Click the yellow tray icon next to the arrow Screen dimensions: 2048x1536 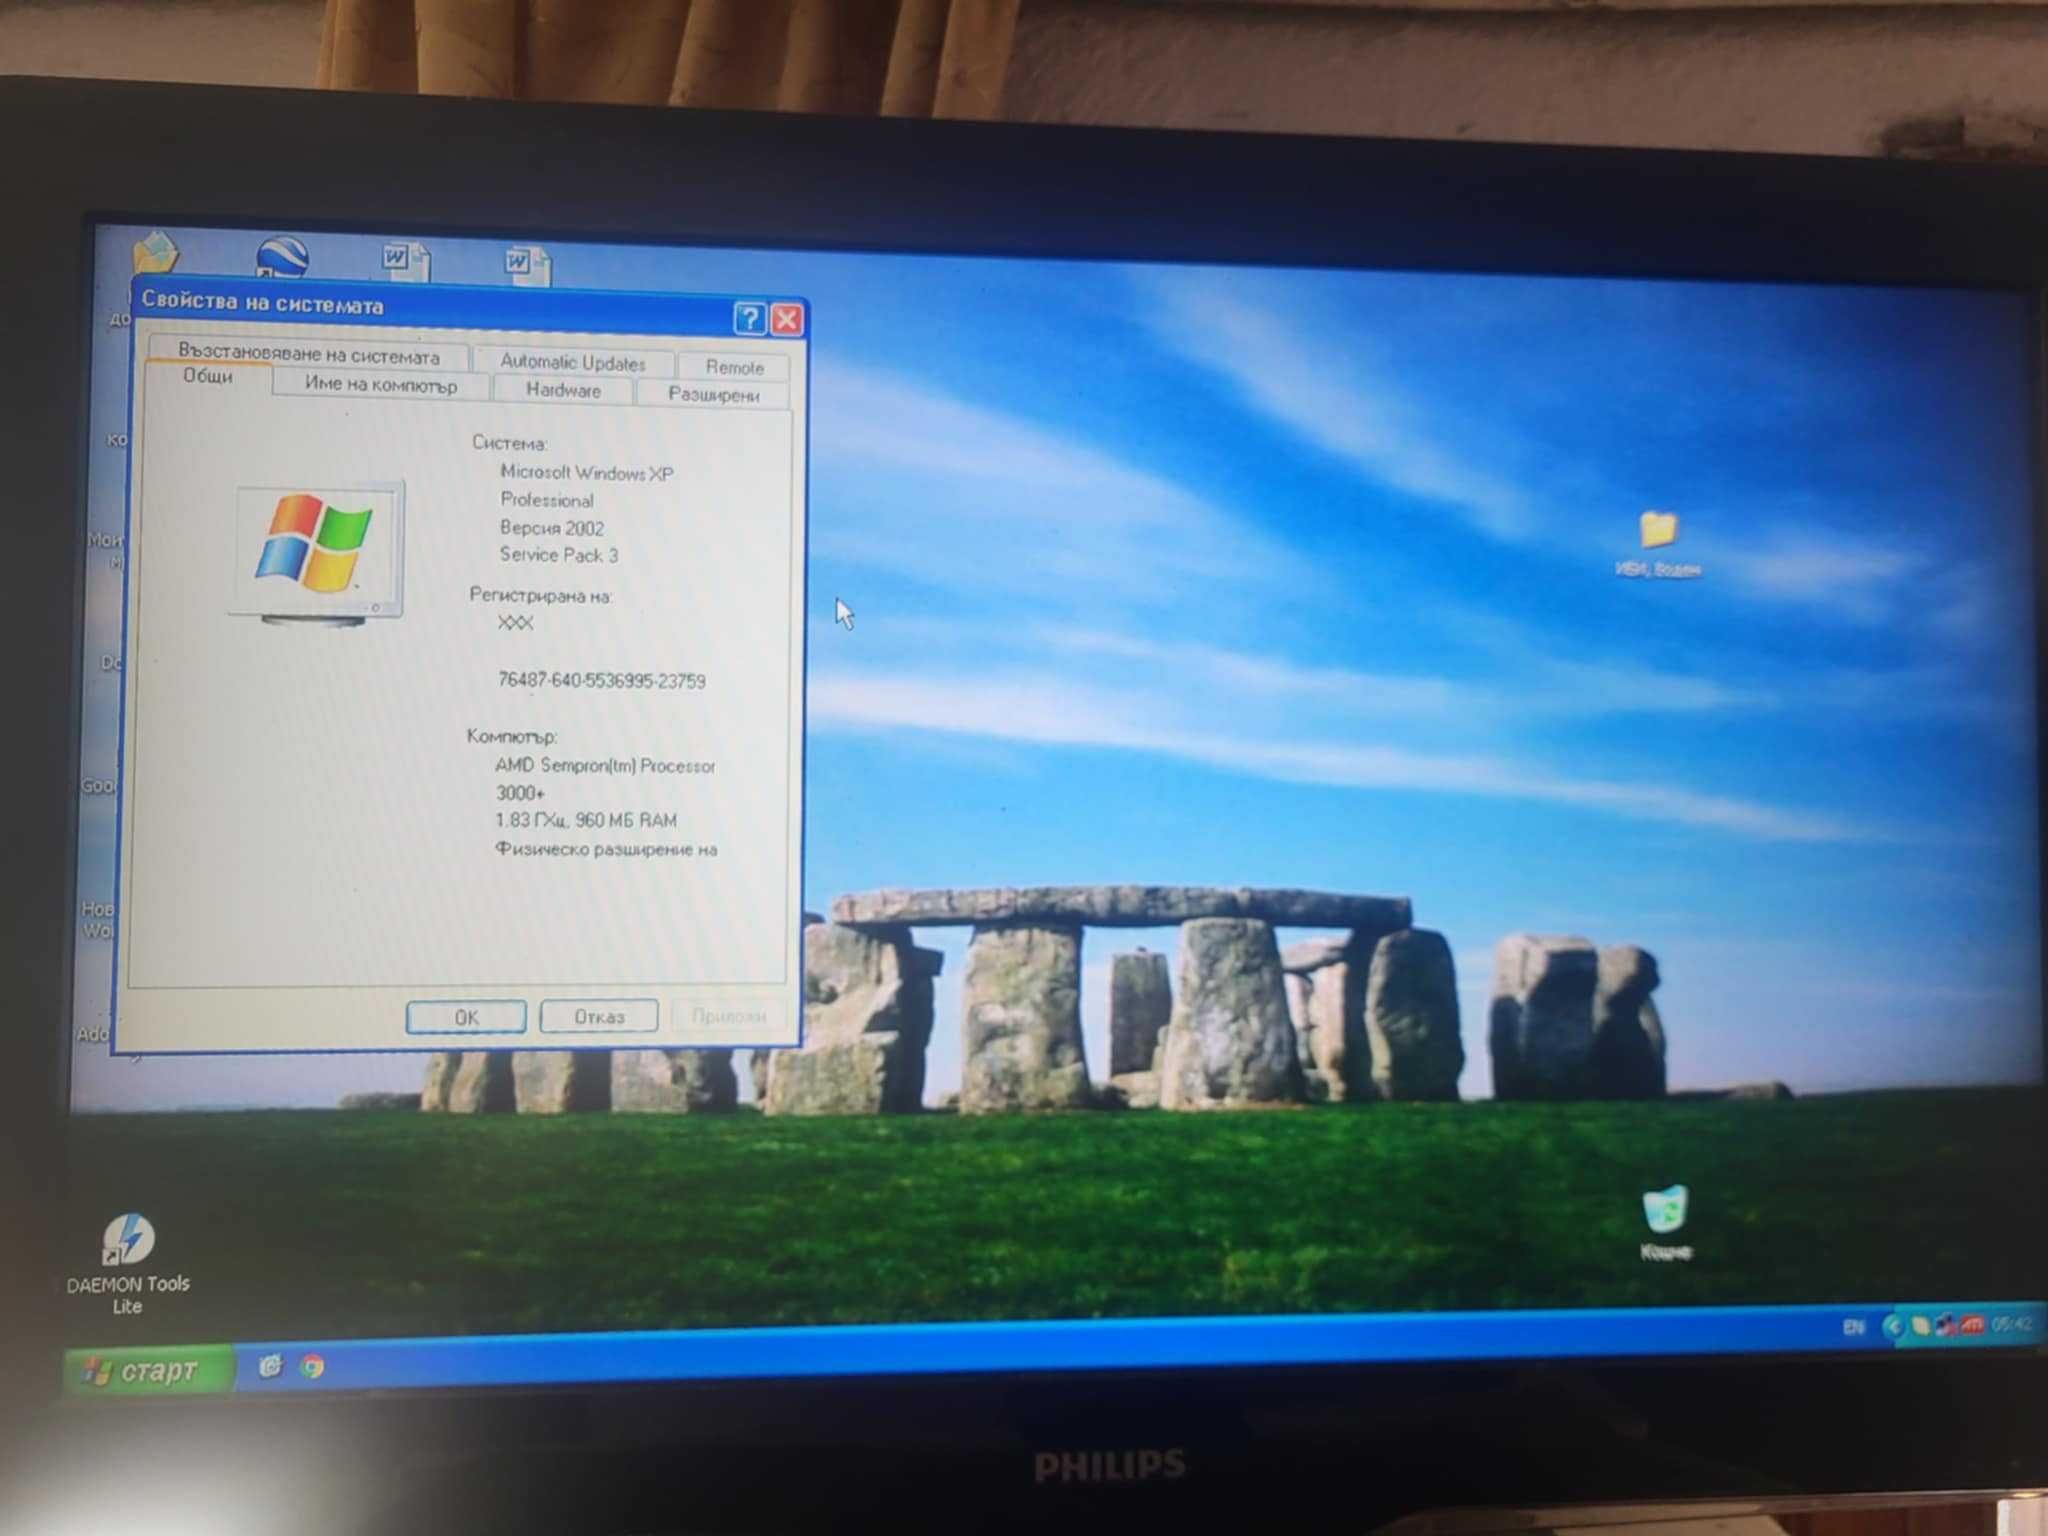(1920, 1326)
